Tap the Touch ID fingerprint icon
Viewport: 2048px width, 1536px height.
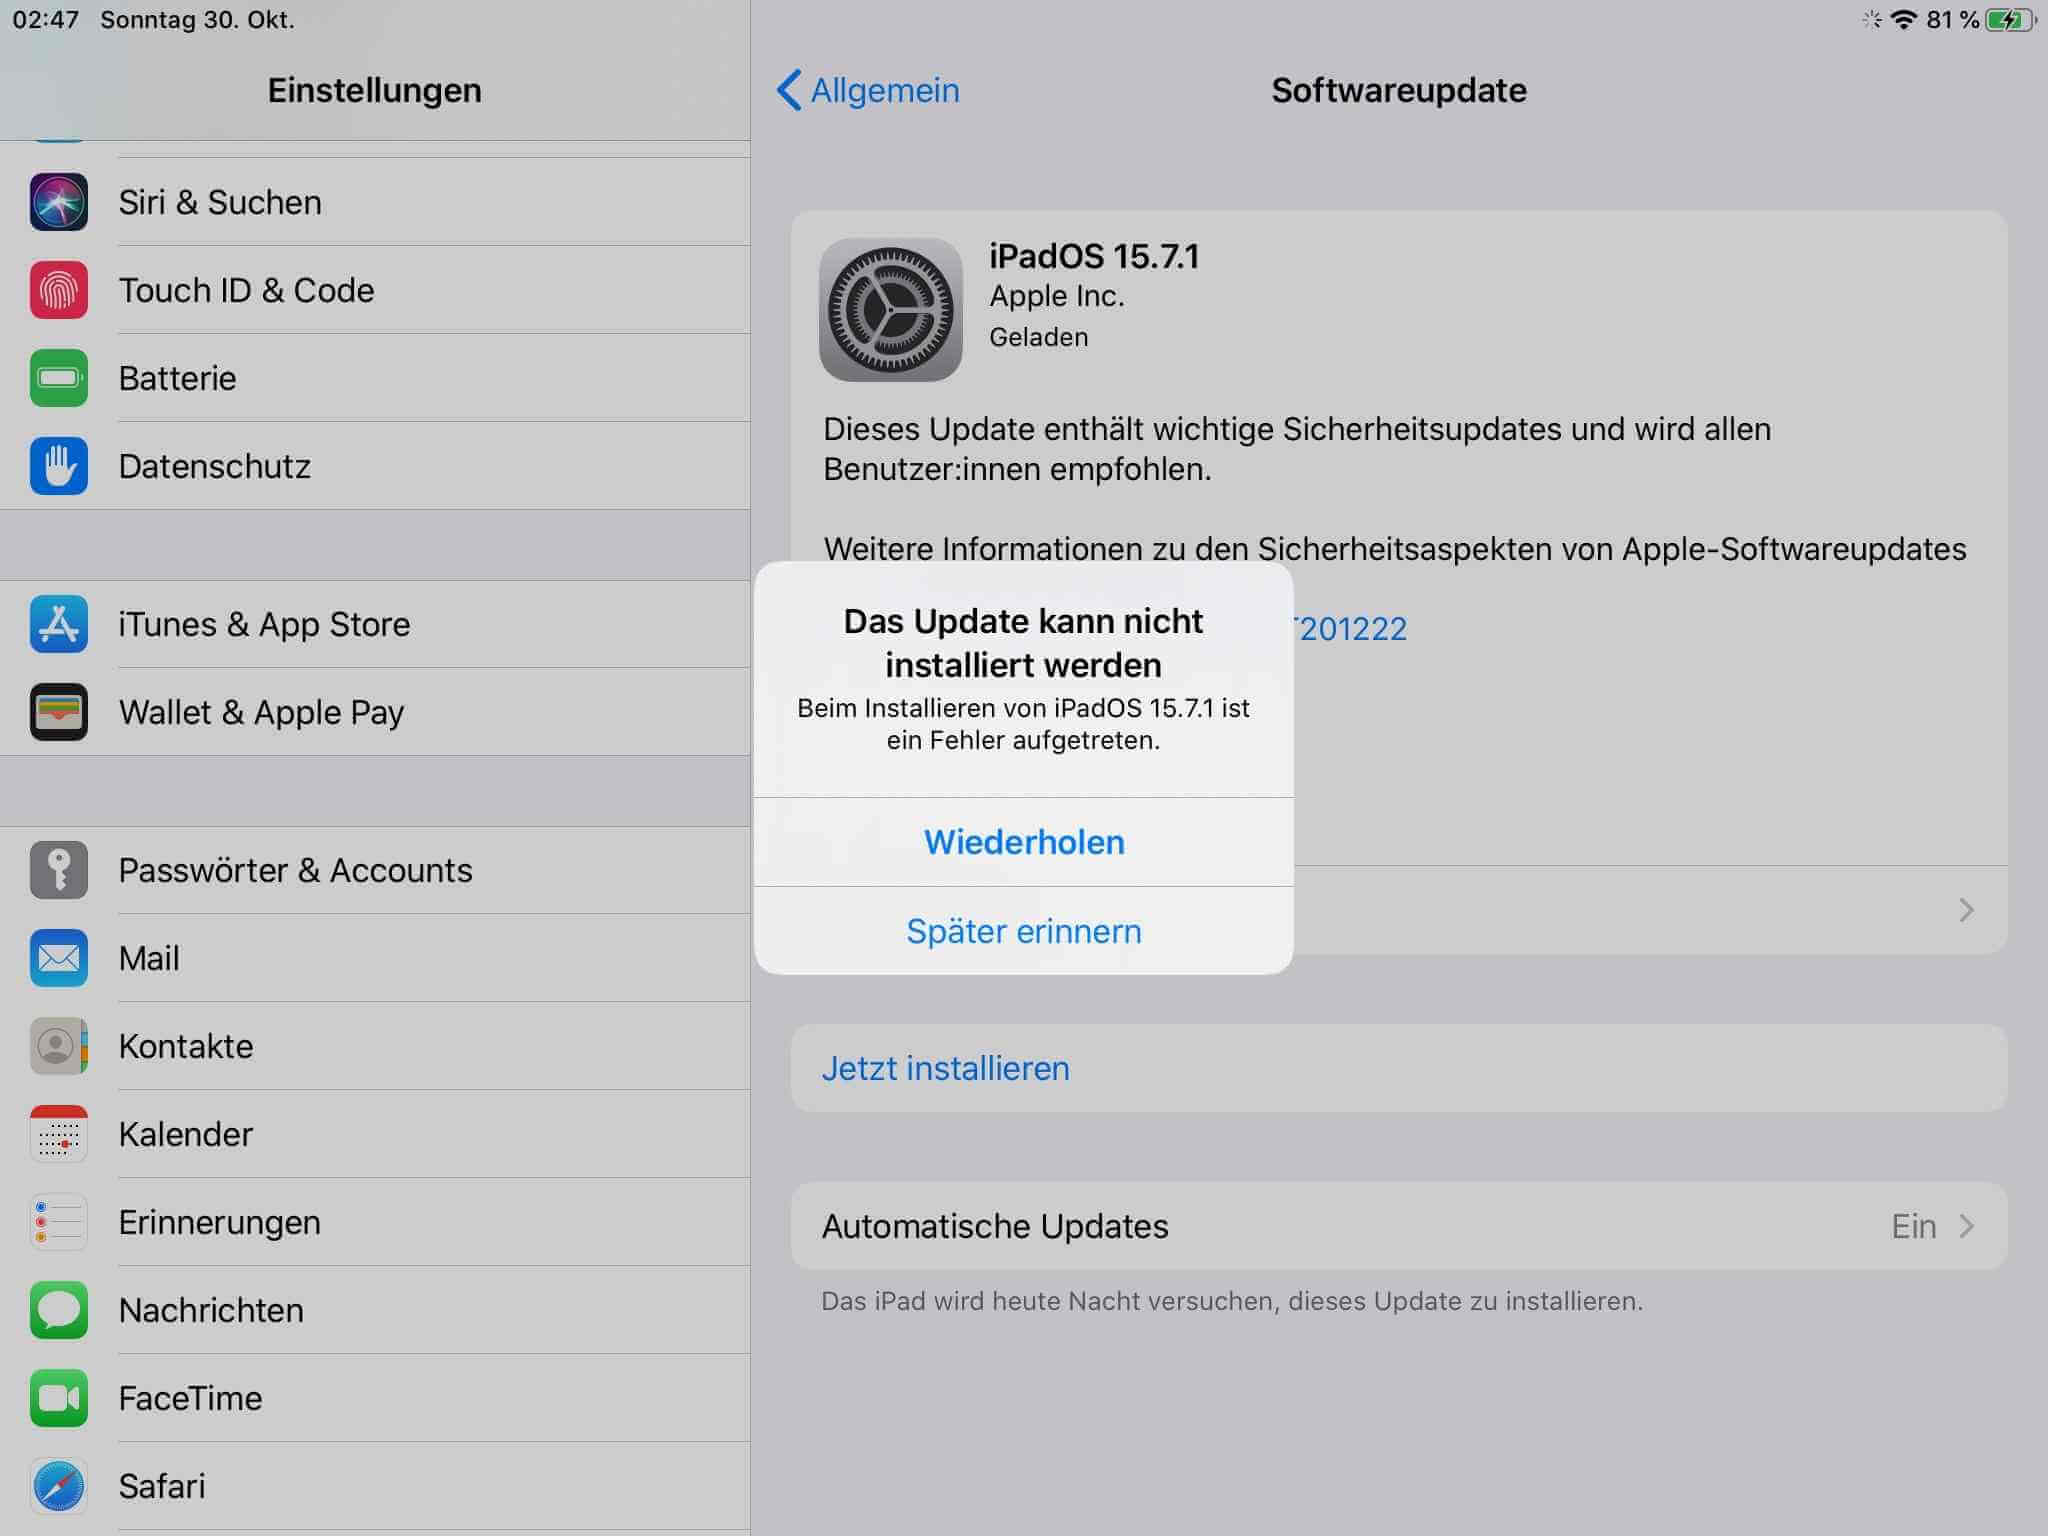coord(59,290)
